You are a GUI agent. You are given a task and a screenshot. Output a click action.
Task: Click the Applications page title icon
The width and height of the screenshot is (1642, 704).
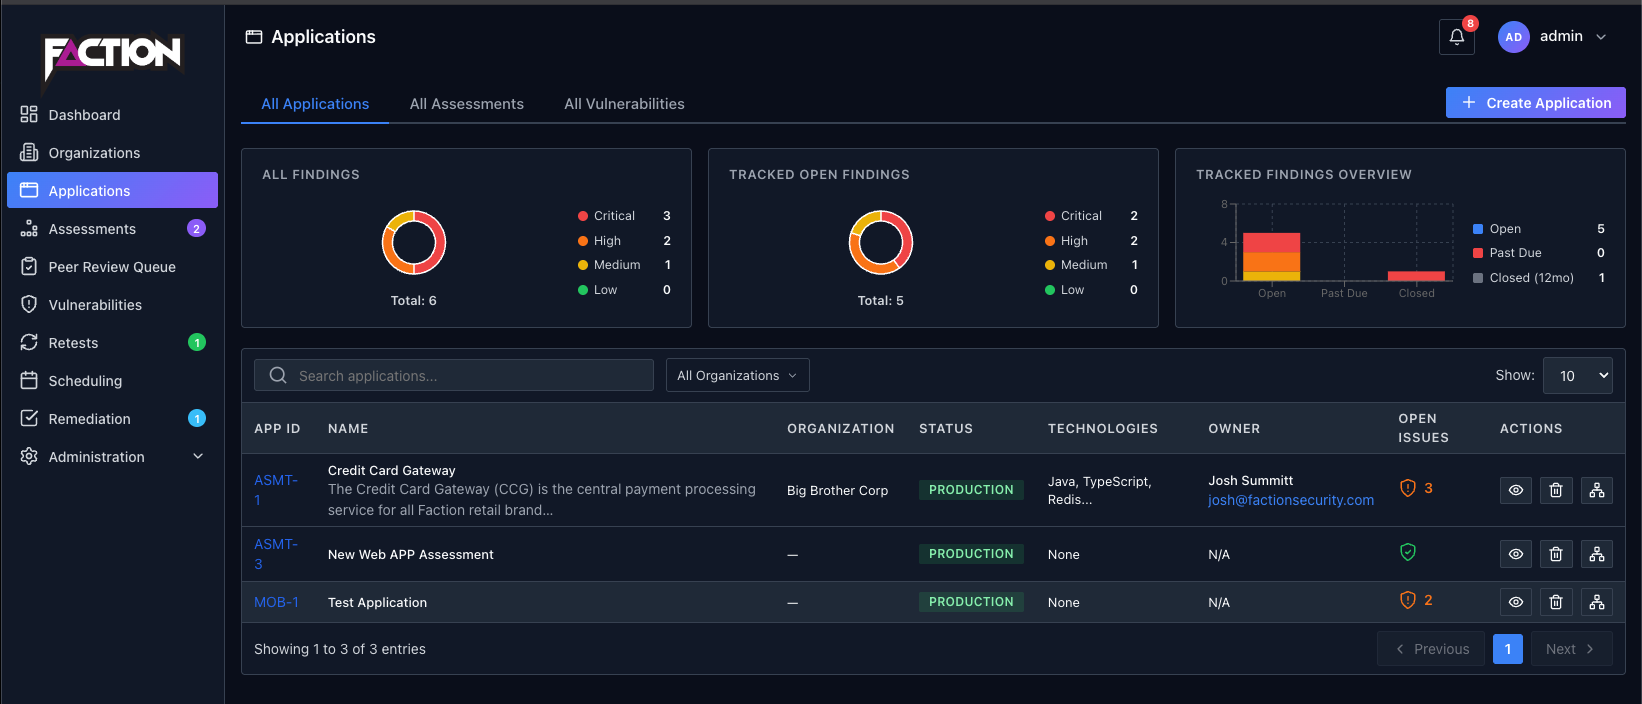click(254, 37)
